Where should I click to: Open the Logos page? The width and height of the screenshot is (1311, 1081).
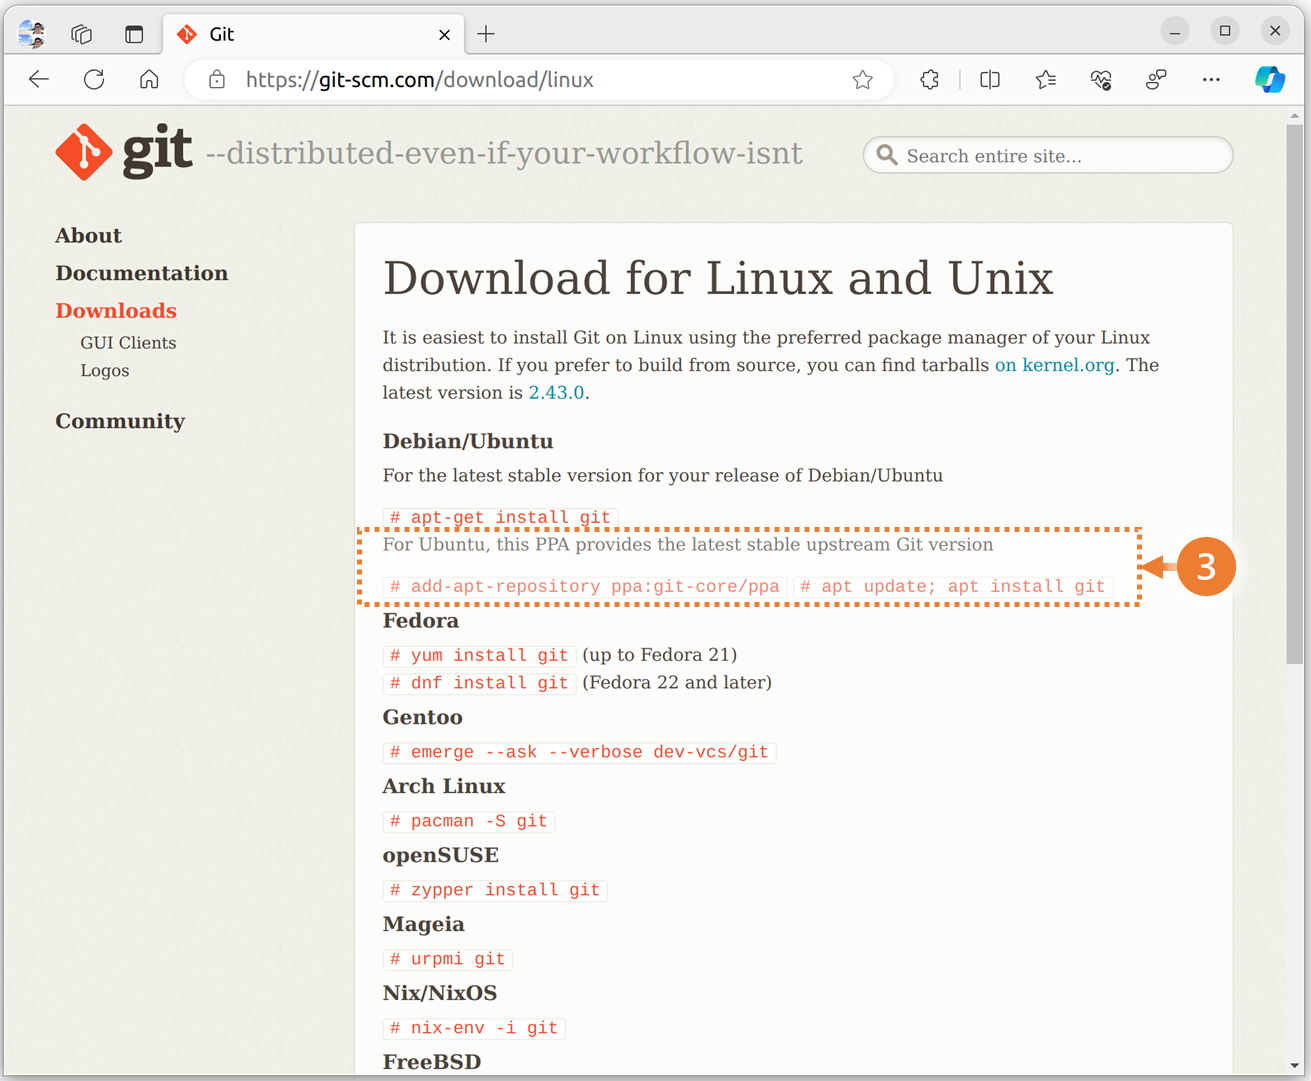pos(105,371)
